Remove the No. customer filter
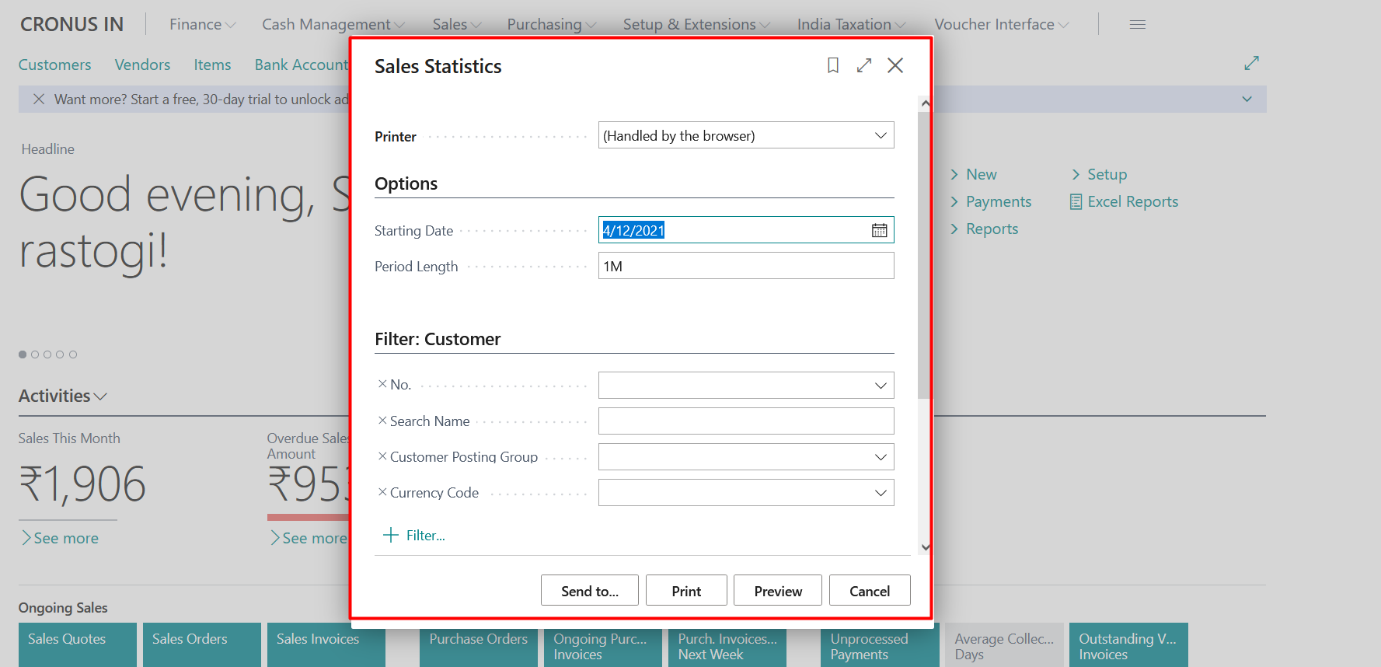This screenshot has height=667, width=1381. pos(384,384)
